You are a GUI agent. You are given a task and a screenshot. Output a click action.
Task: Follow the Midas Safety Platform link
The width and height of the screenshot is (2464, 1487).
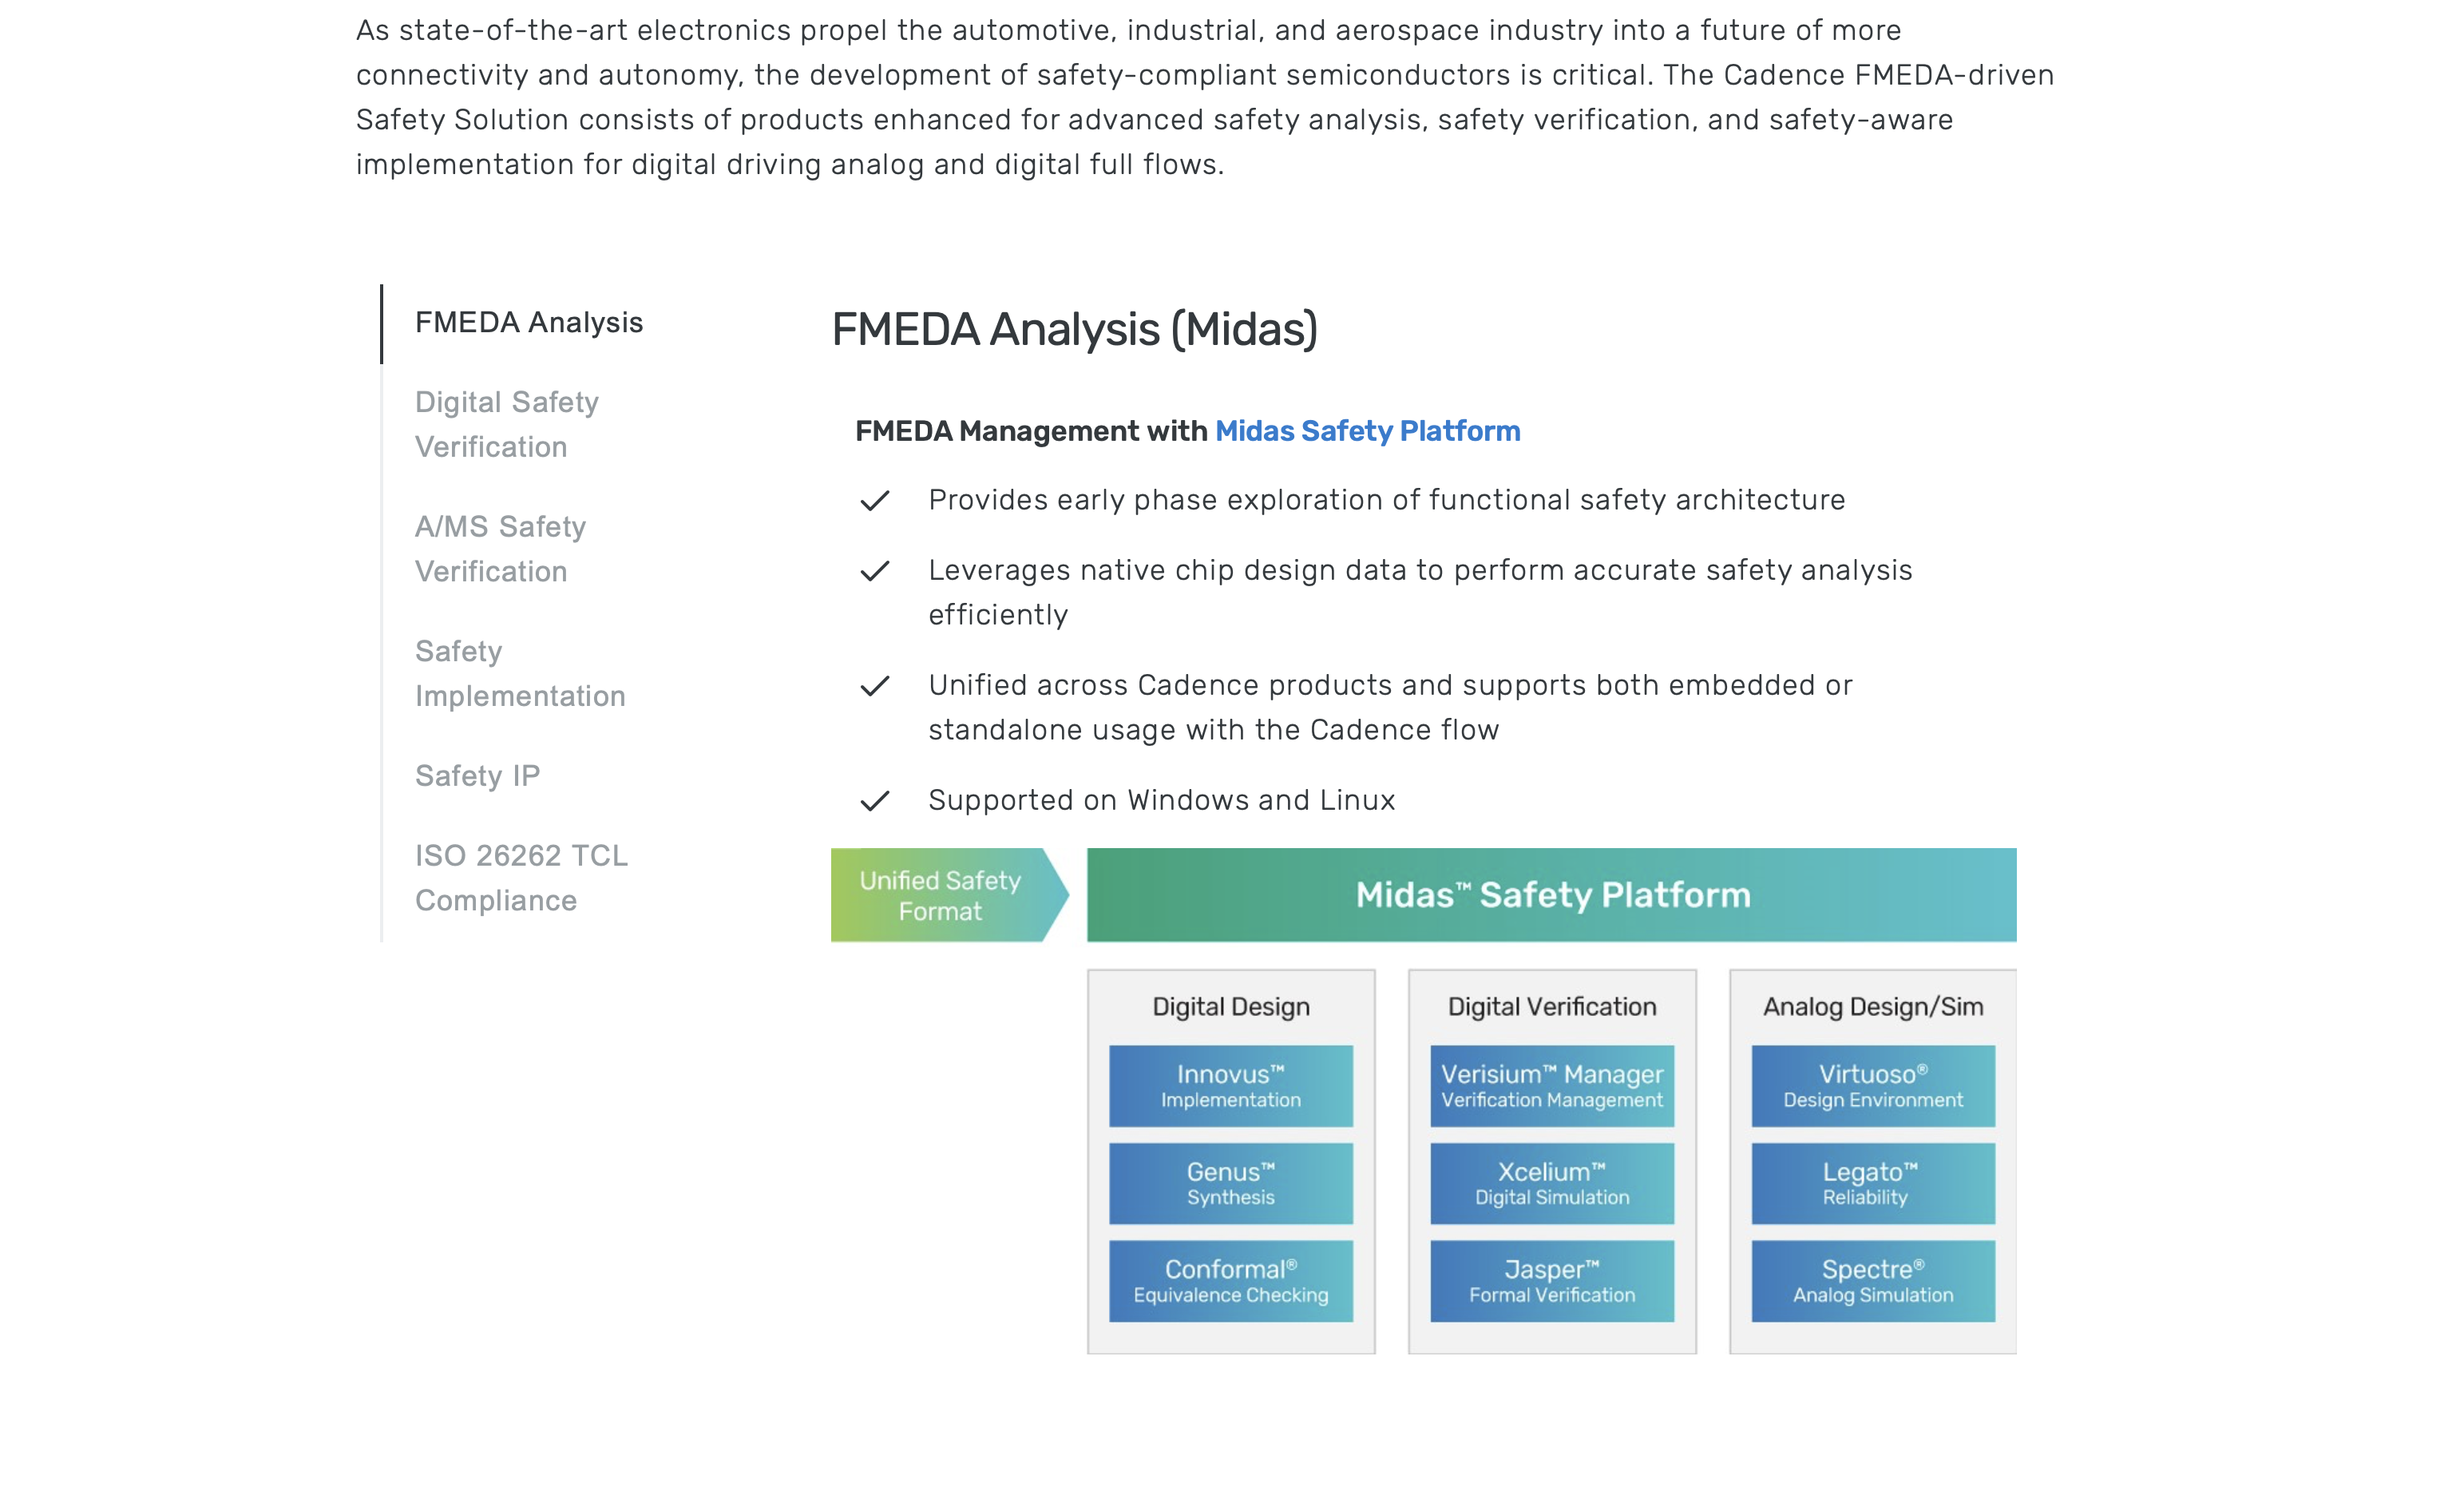1367,431
